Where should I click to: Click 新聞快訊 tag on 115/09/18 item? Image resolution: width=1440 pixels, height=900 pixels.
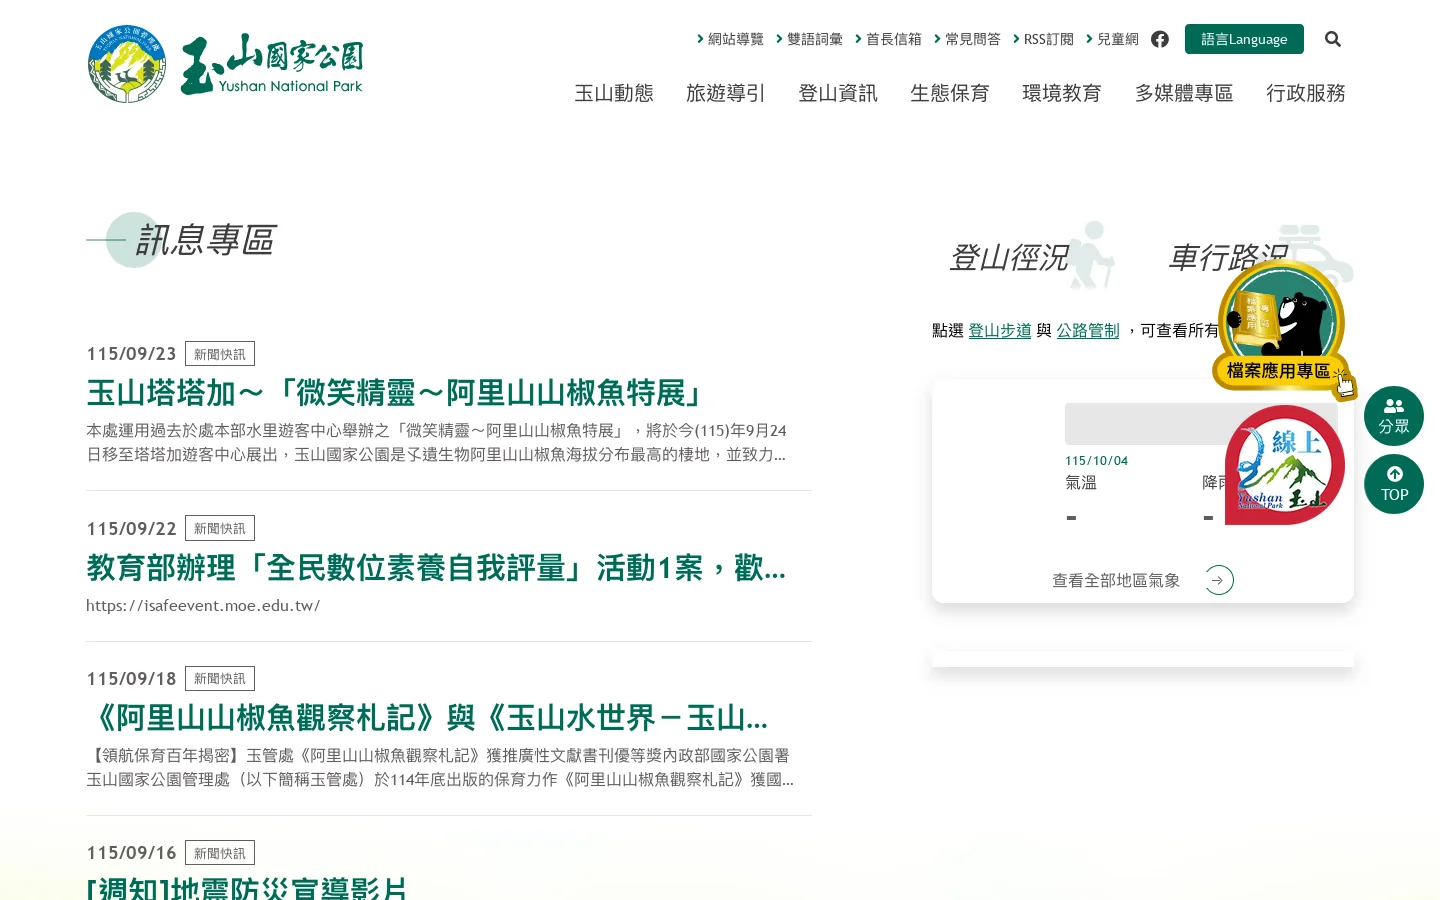(220, 678)
